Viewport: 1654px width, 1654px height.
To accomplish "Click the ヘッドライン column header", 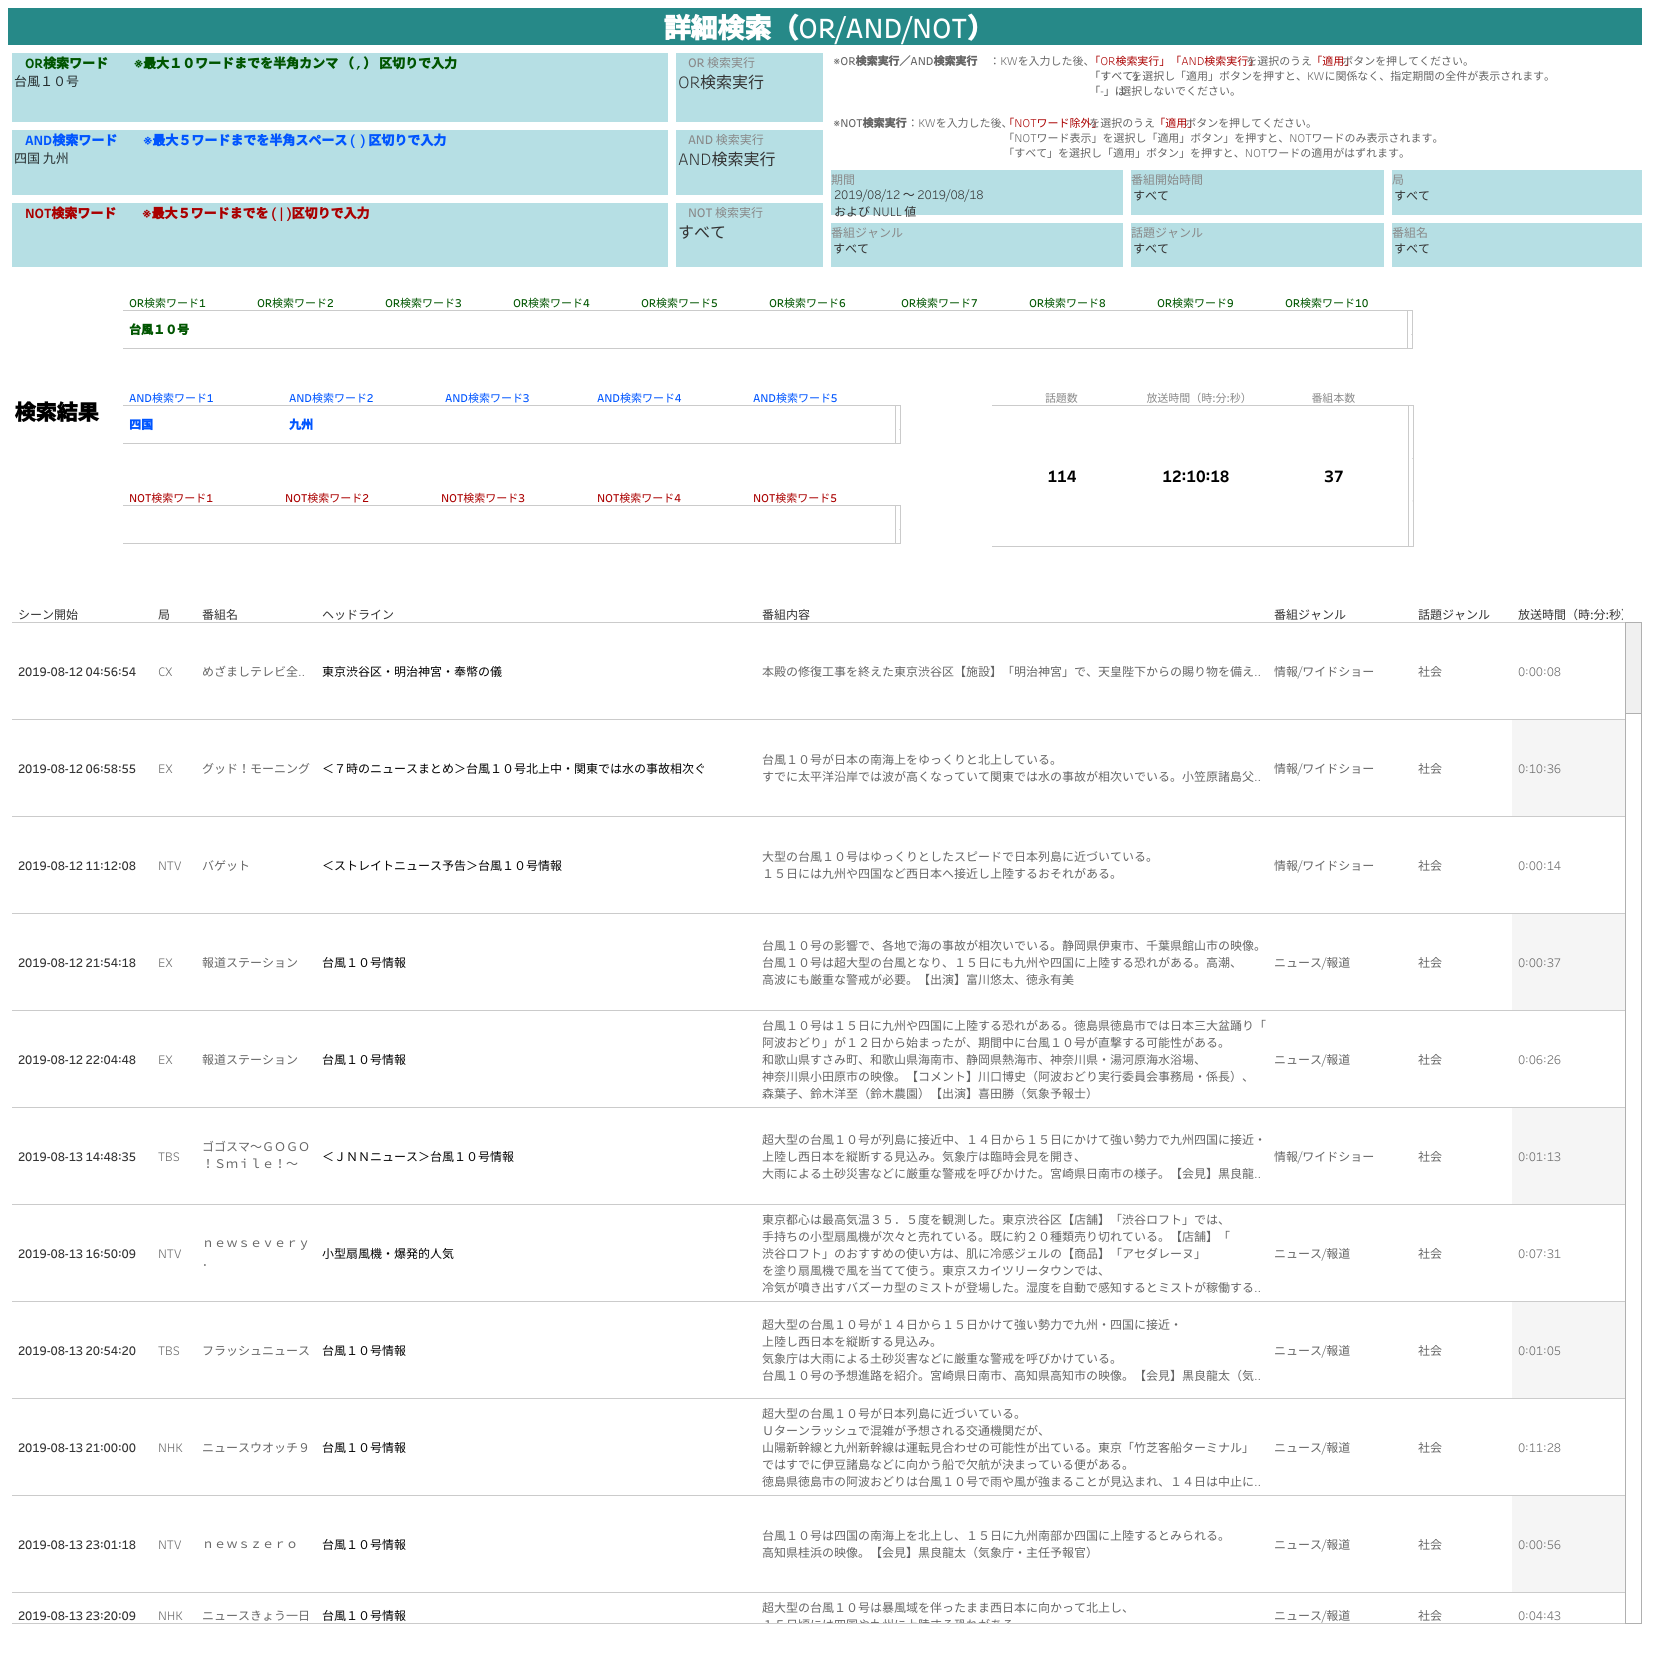I will [x=358, y=615].
